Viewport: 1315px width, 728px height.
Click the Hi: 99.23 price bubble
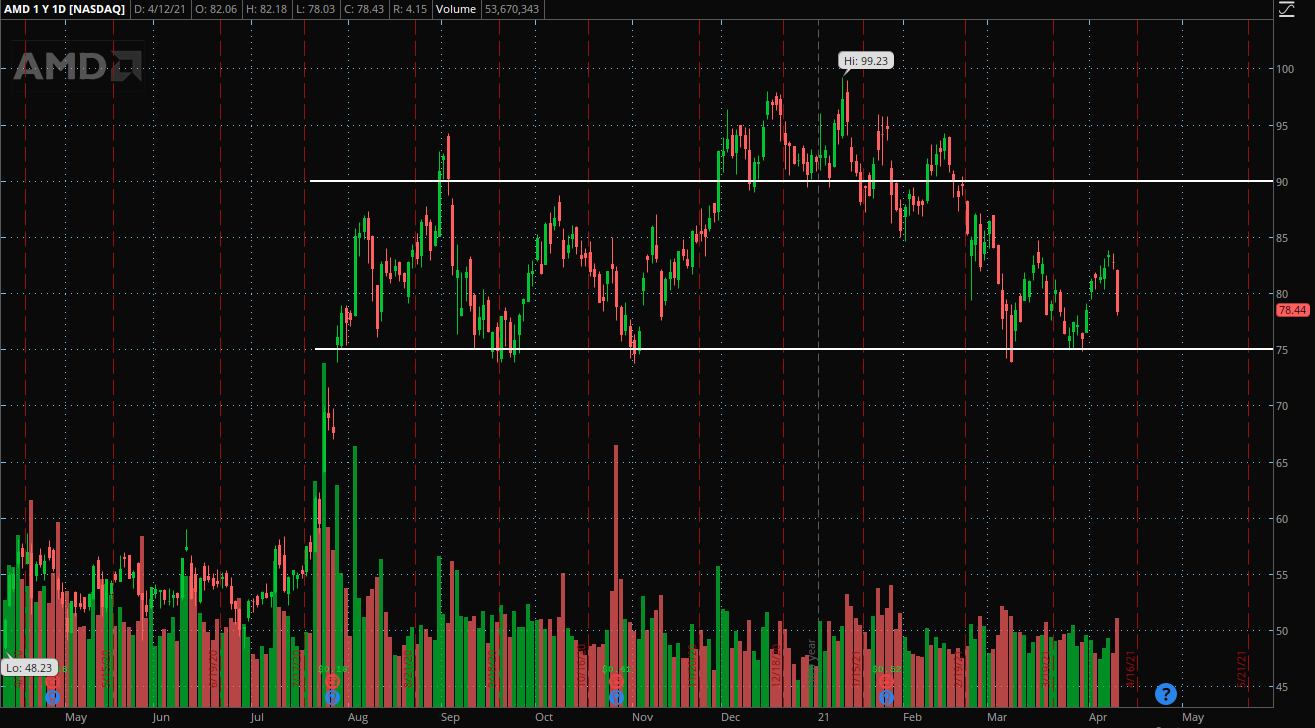[x=865, y=61]
